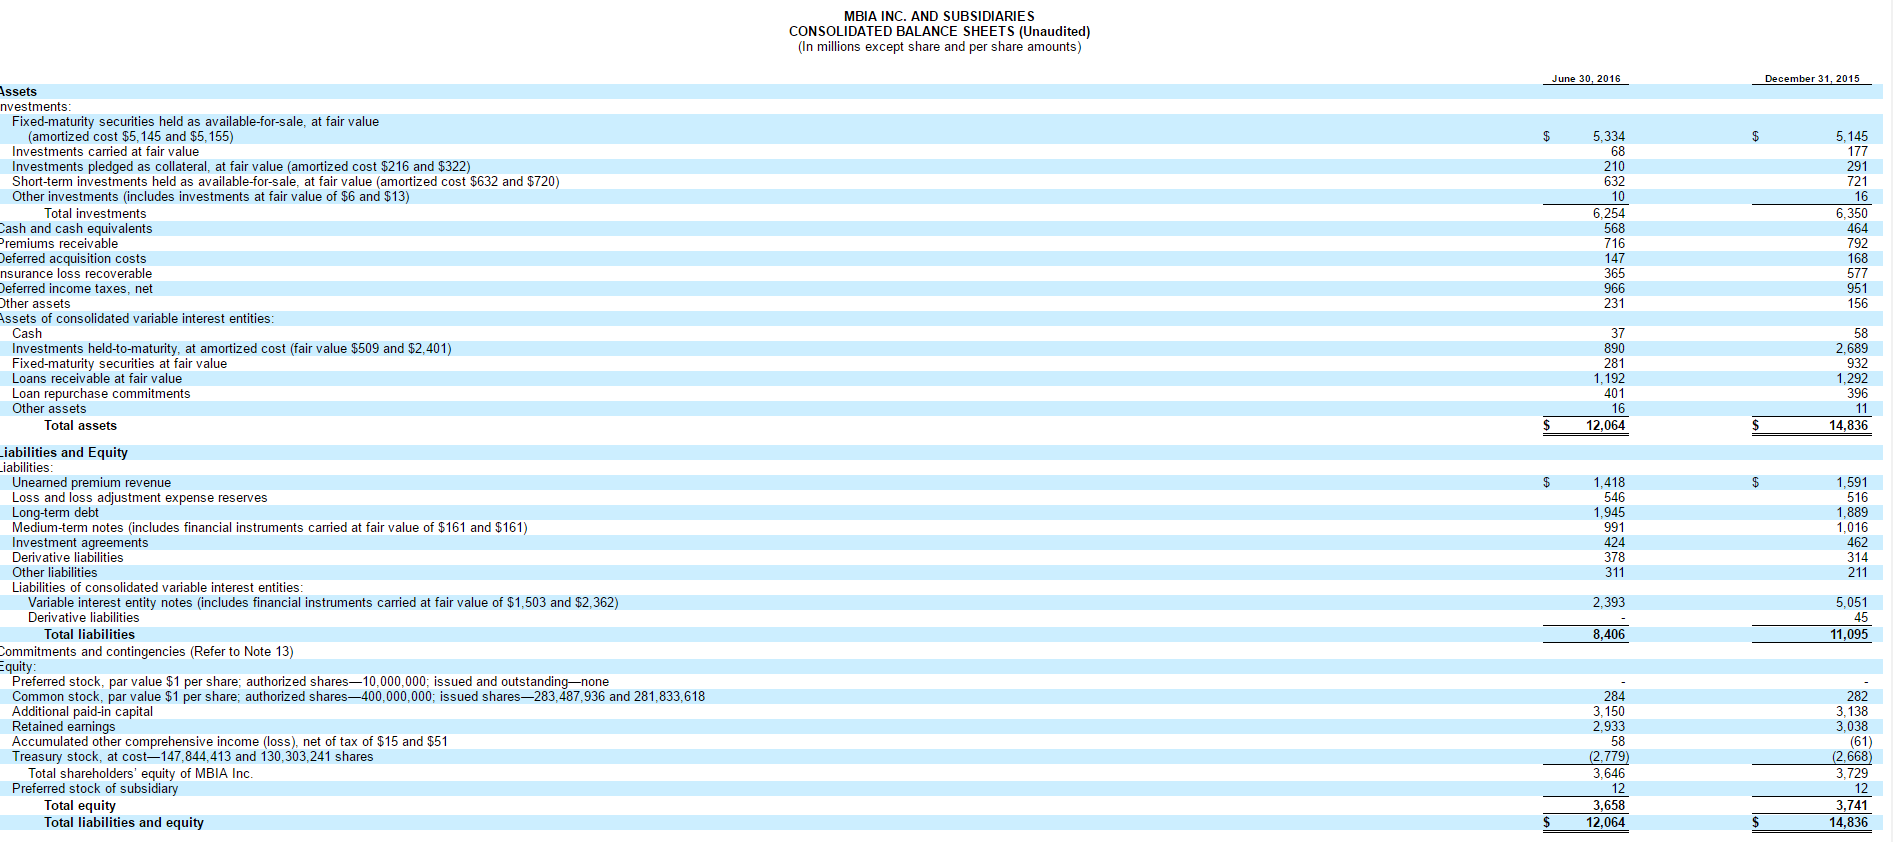Image resolution: width=1893 pixels, height=842 pixels.
Task: Select total liabilities value 8,406
Action: (x=1609, y=634)
